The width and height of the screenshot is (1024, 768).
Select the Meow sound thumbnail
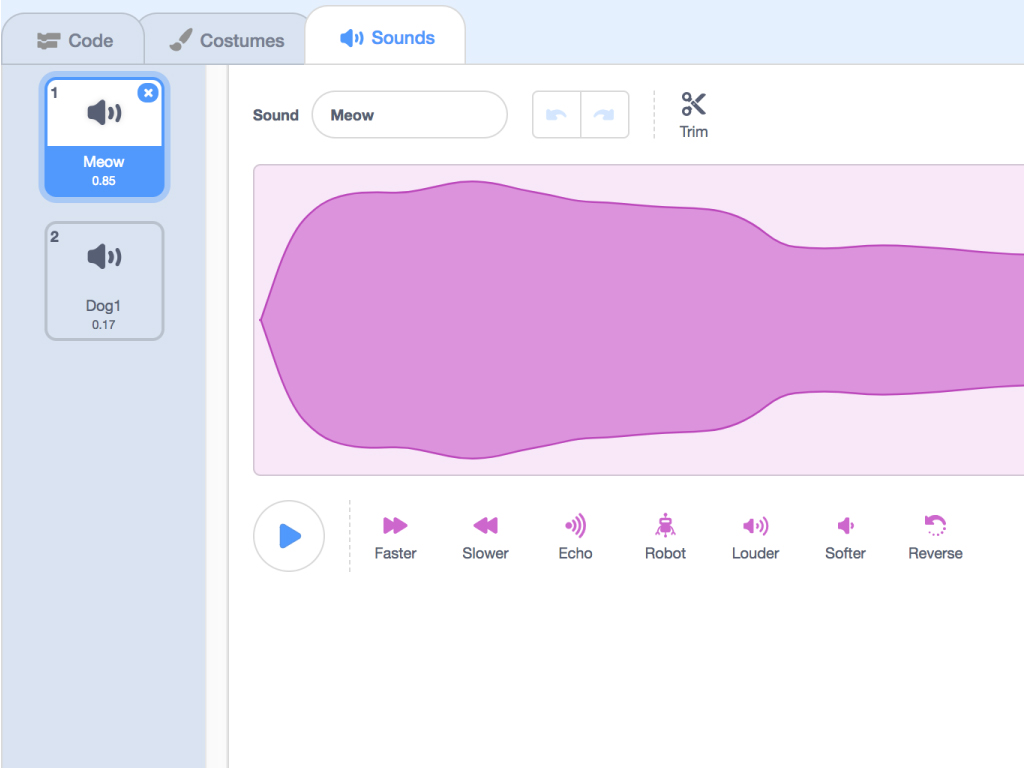pos(104,137)
